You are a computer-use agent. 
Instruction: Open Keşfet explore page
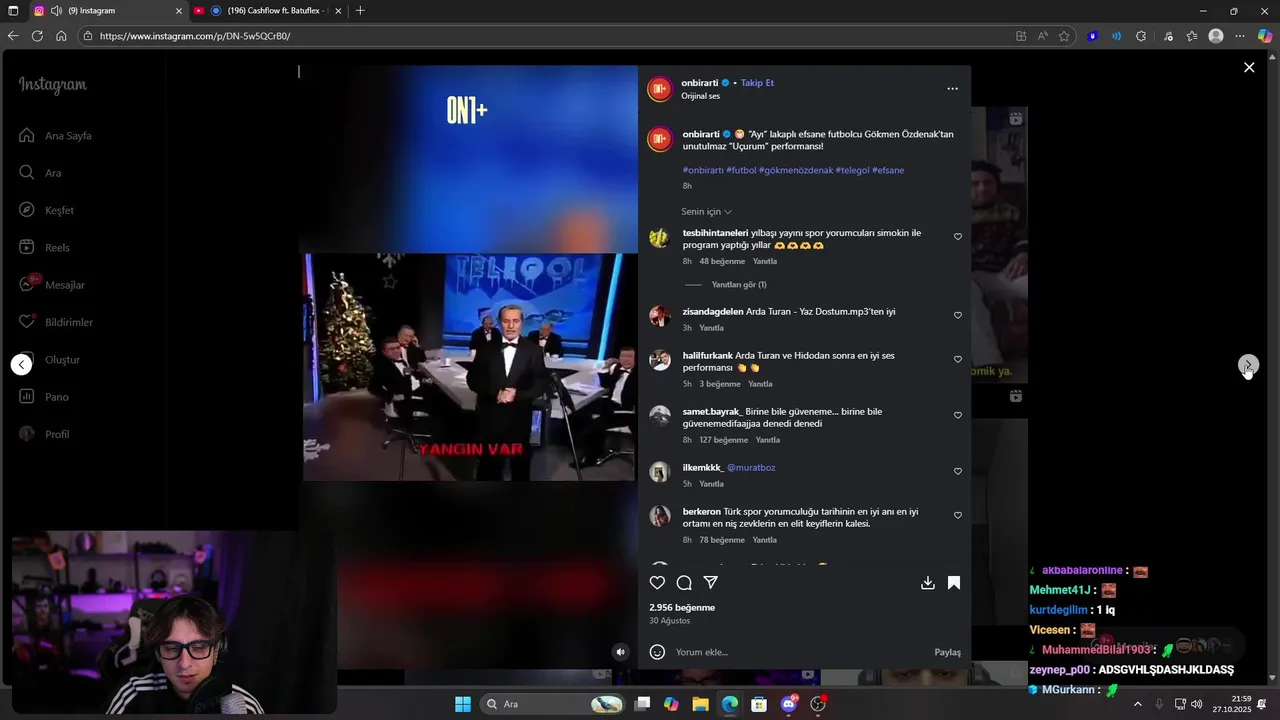click(x=46, y=210)
